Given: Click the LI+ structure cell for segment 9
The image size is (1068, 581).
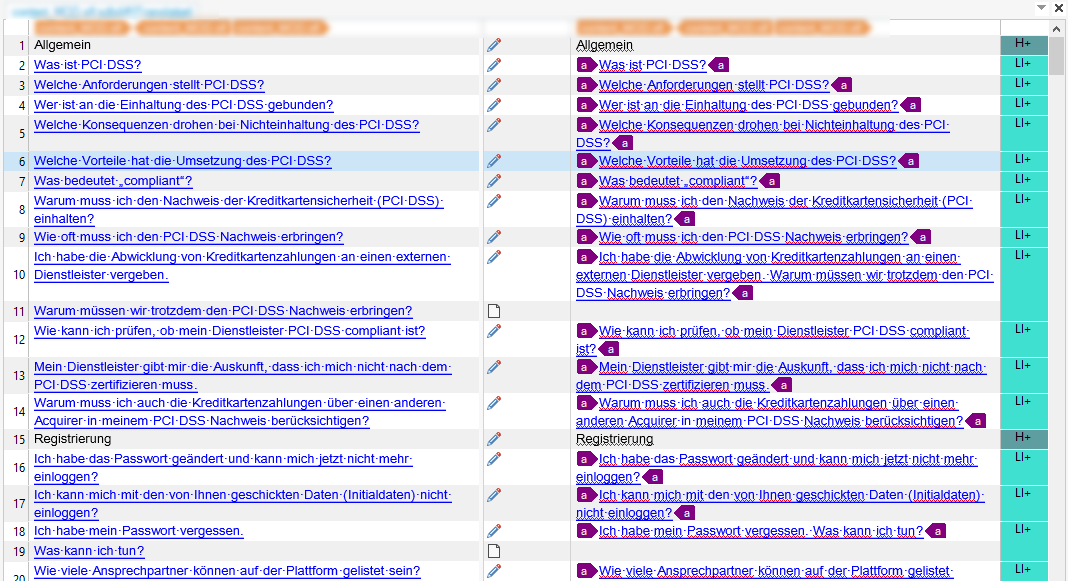Looking at the screenshot, I should point(1024,237).
